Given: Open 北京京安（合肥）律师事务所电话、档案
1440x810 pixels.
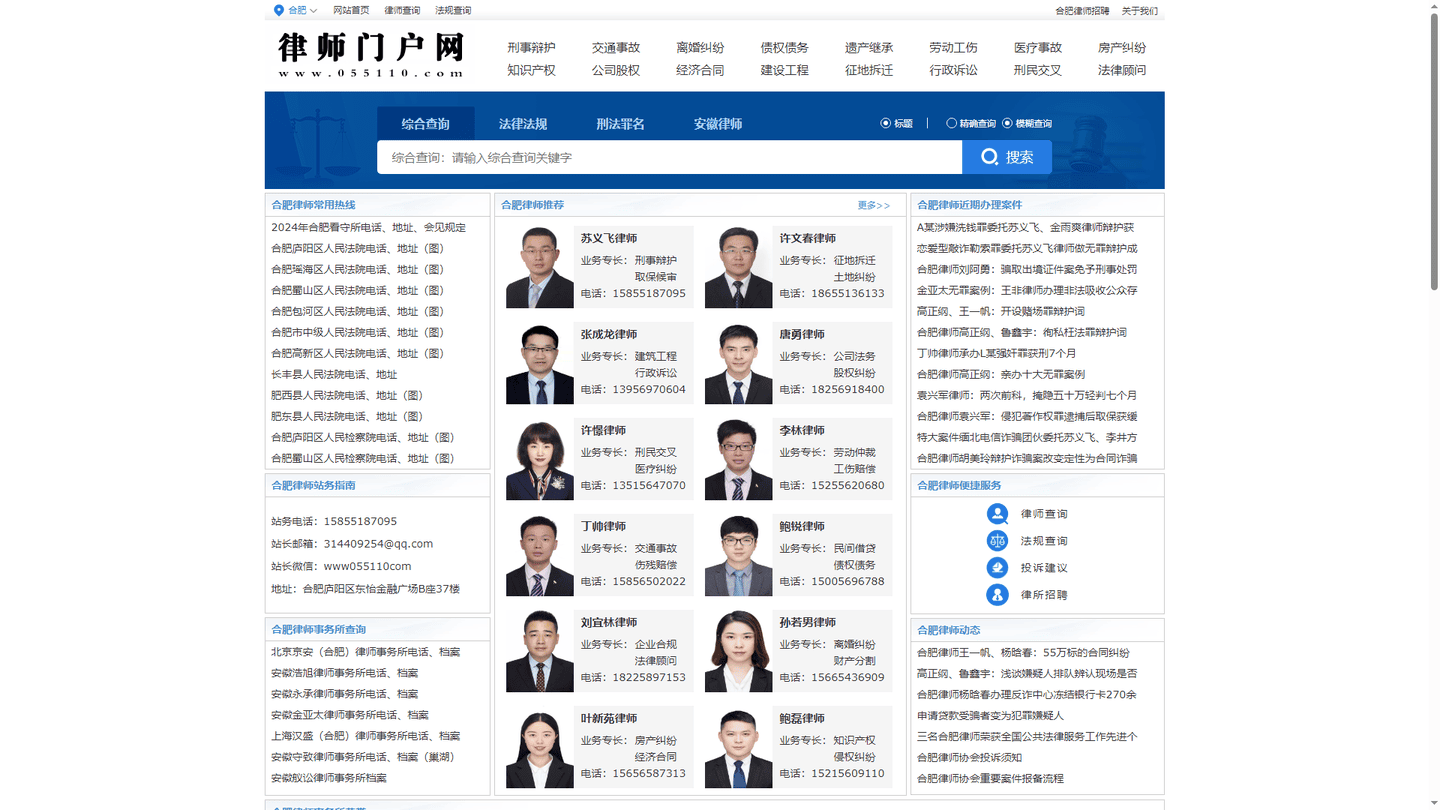Looking at the screenshot, I should [x=365, y=652].
